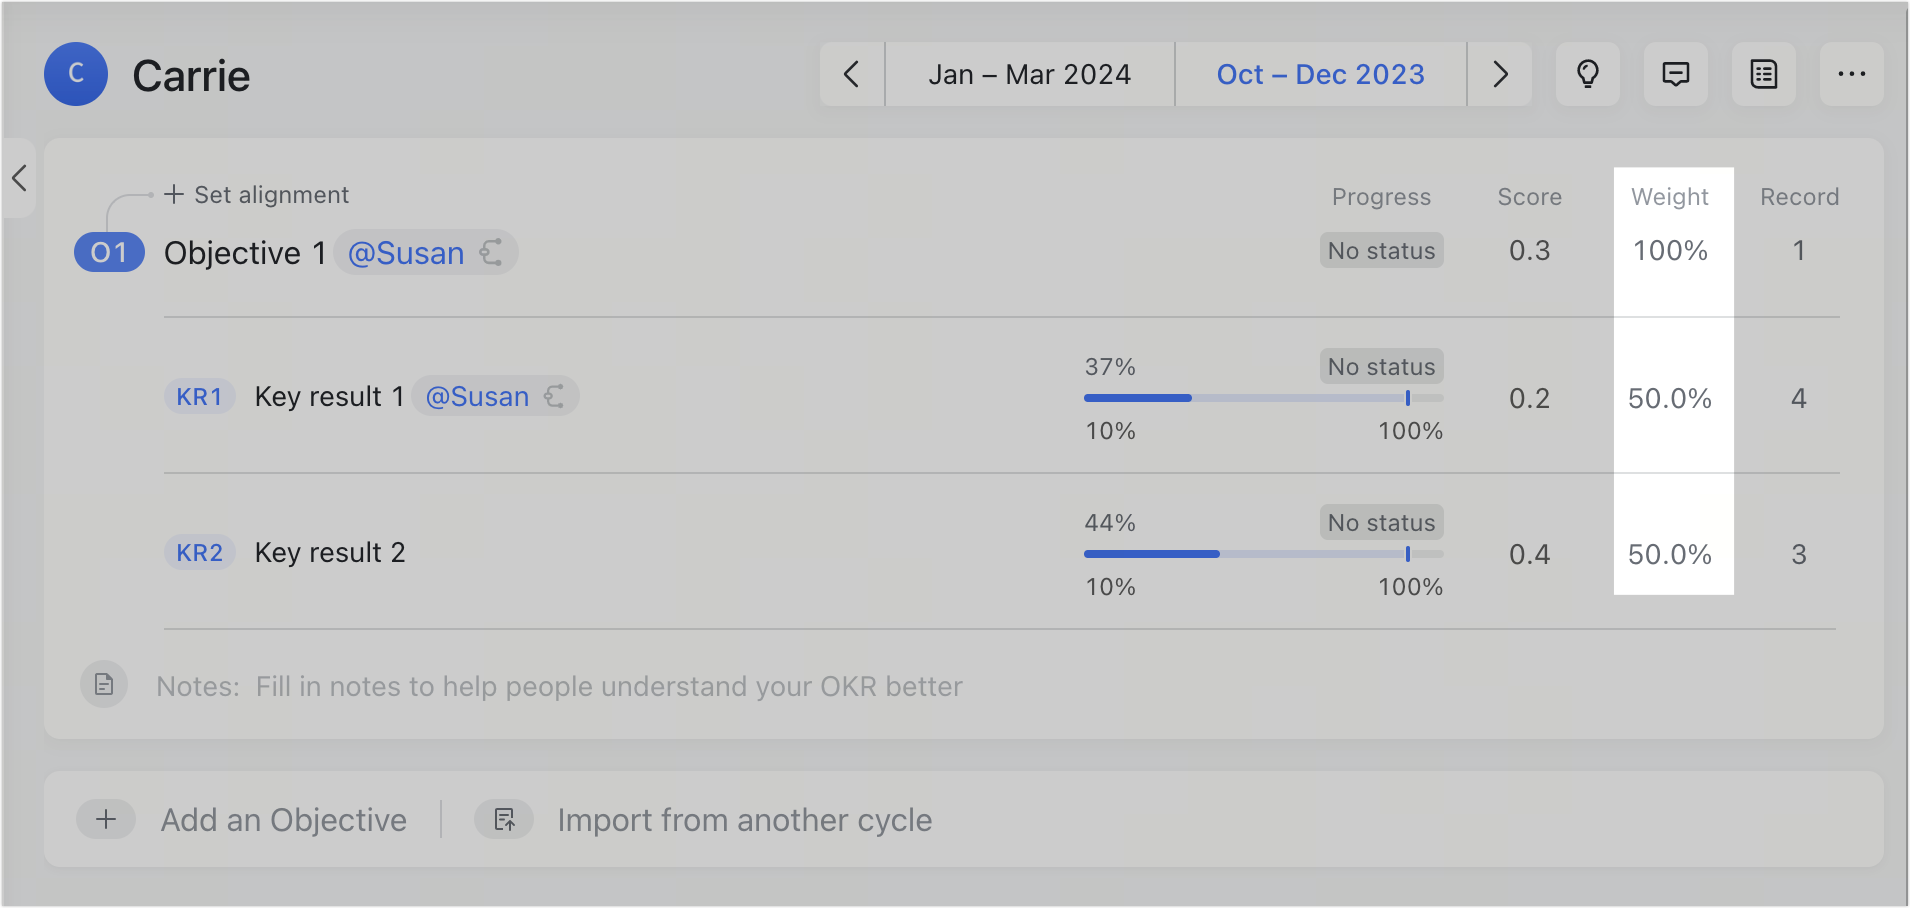Navigate to previous cycle with left chevron

[851, 74]
